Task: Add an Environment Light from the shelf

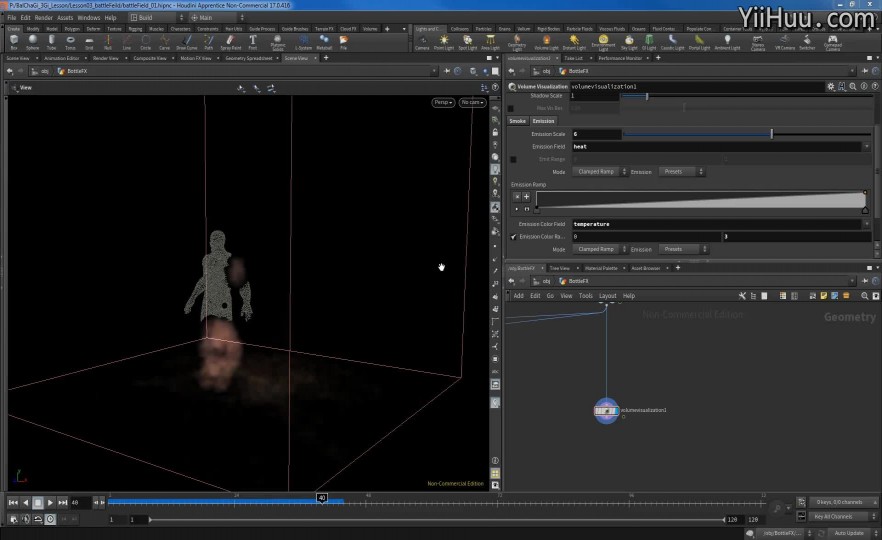Action: click(603, 42)
